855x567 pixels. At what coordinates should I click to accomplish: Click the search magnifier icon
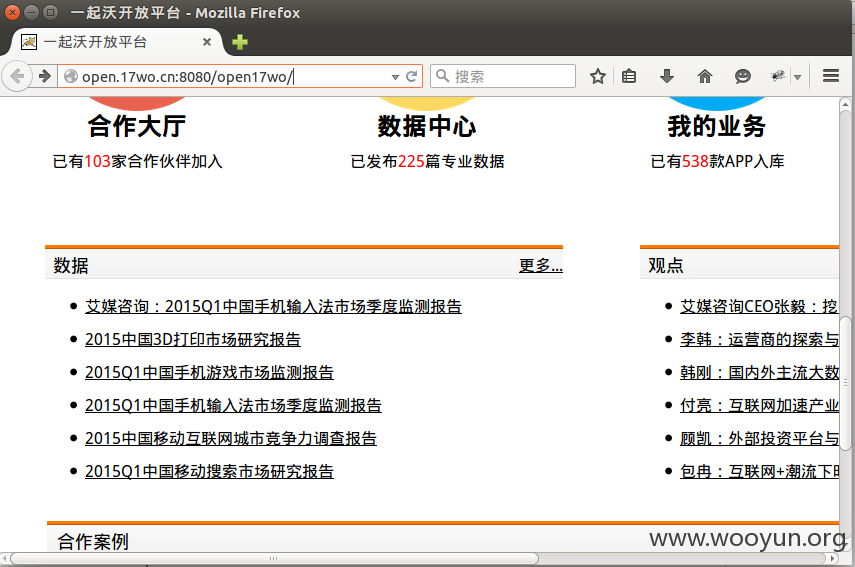point(443,76)
